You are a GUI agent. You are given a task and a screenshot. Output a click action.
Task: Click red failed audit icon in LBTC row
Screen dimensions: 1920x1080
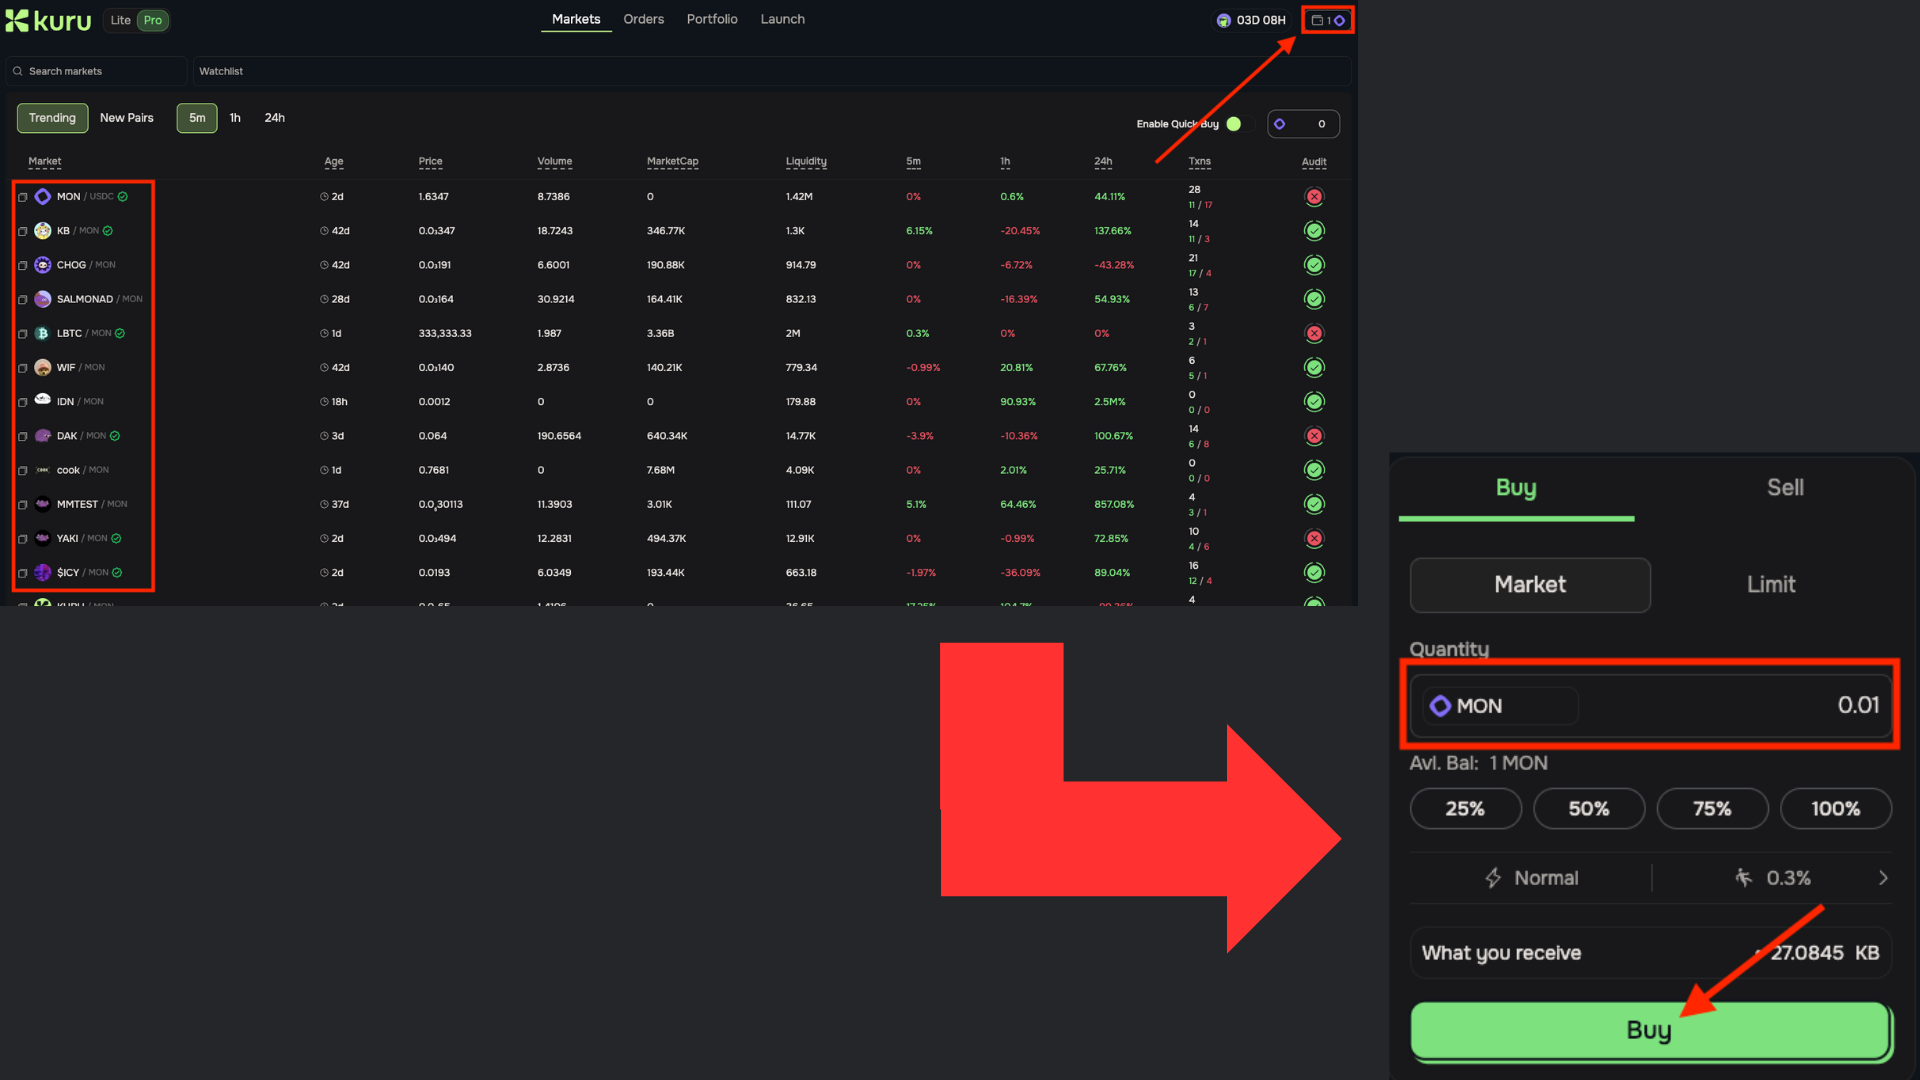click(x=1314, y=333)
